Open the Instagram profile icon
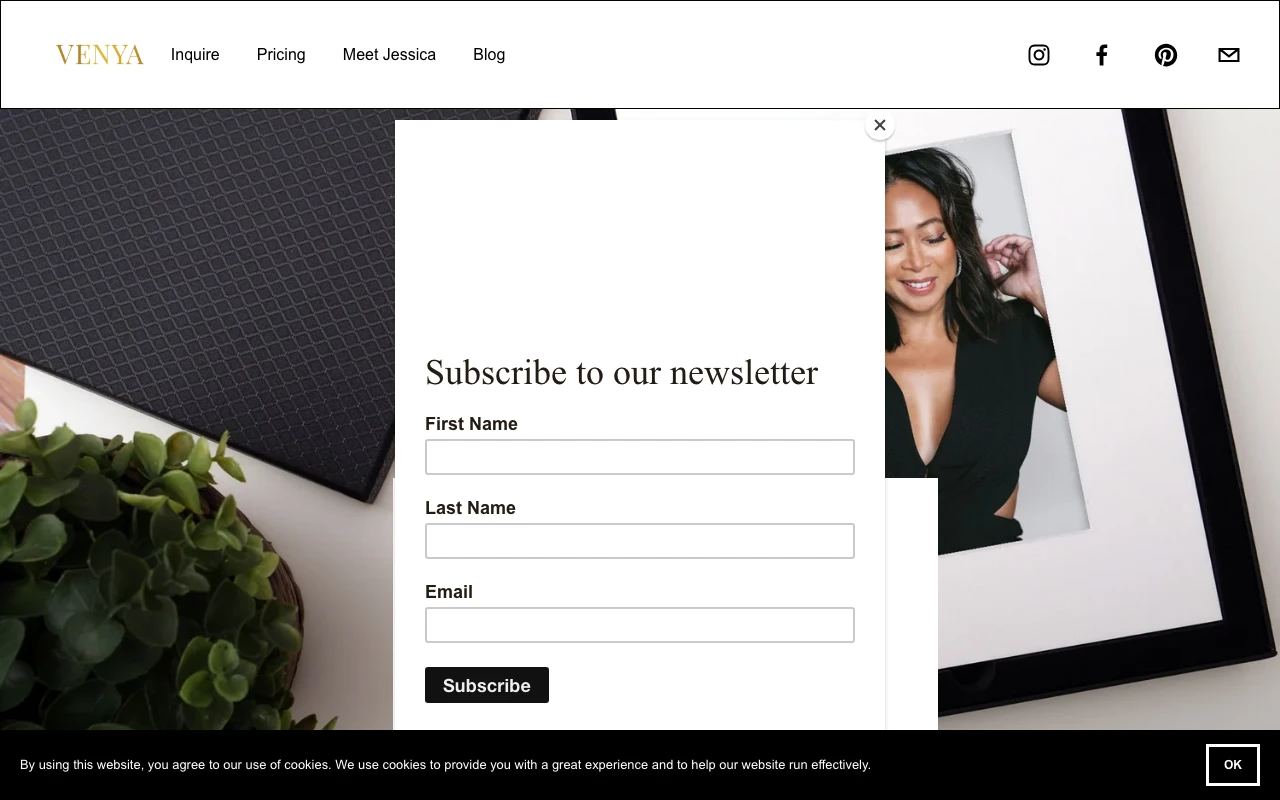Viewport: 1280px width, 800px height. point(1039,55)
